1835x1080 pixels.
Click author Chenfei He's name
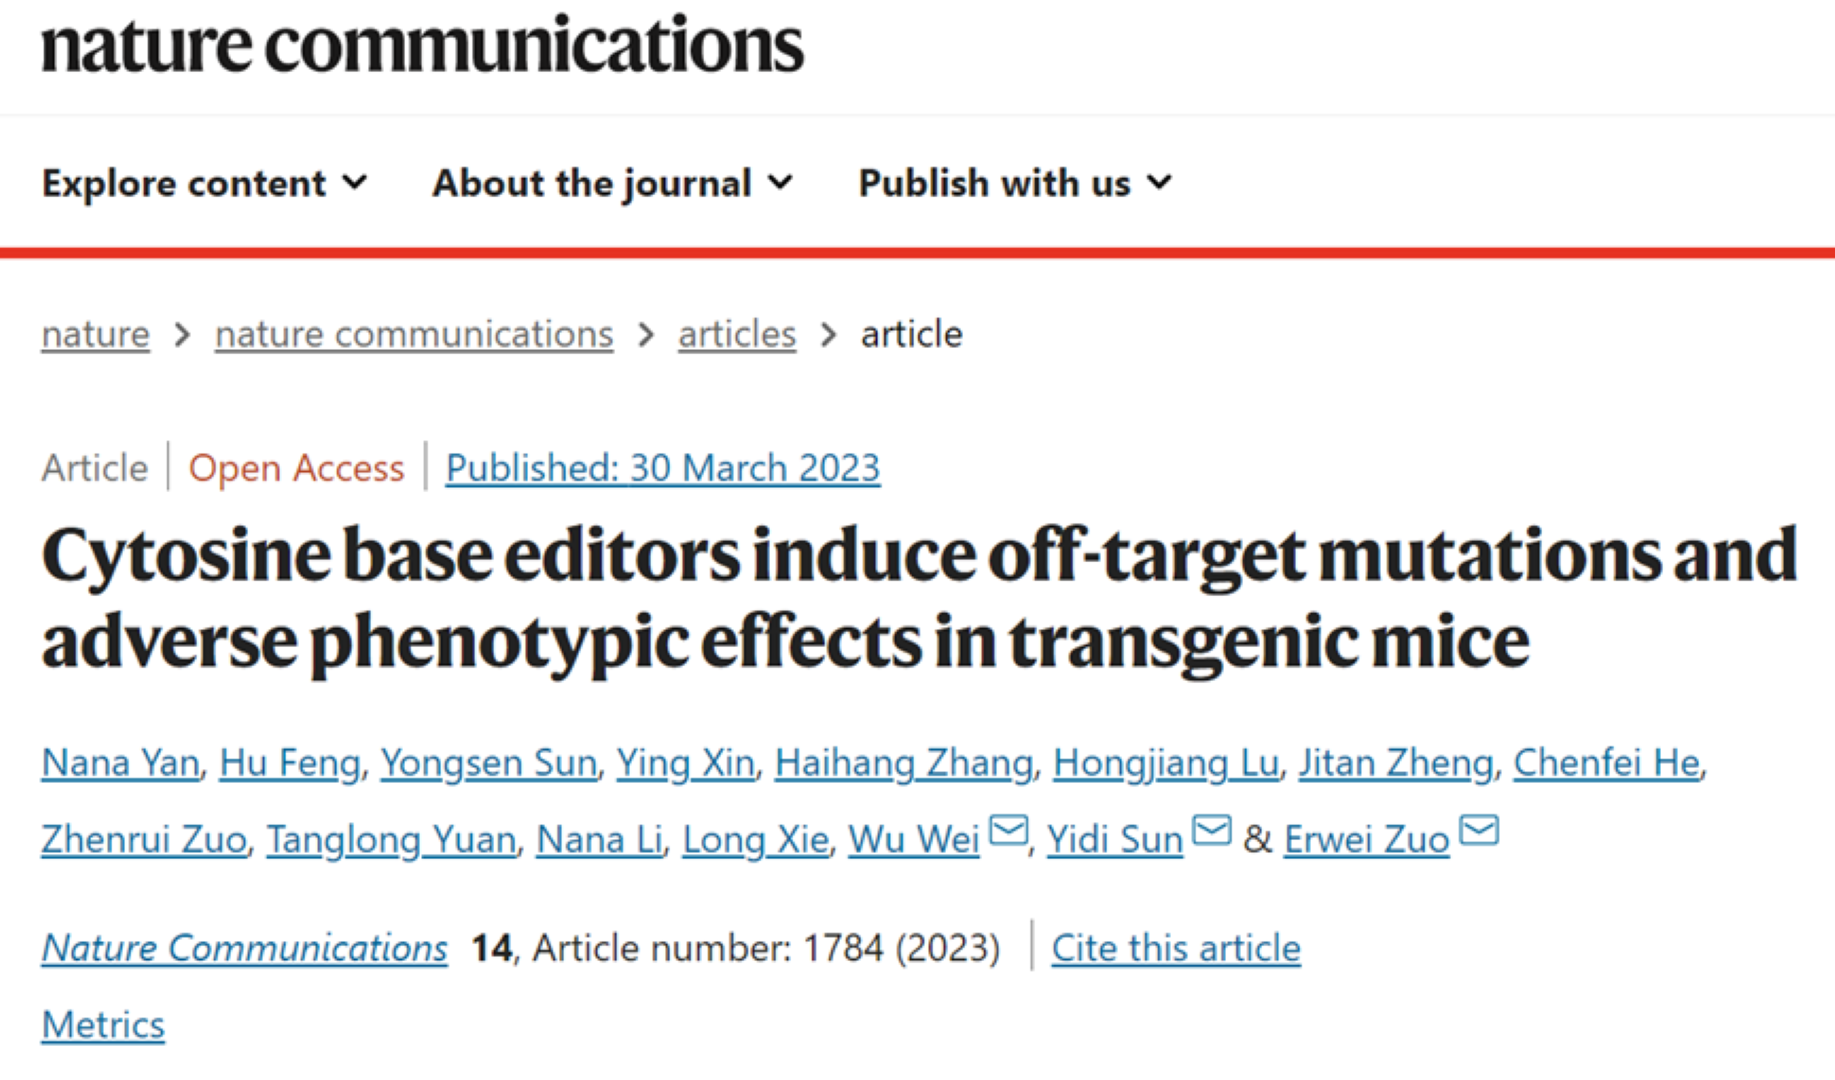pos(1606,763)
